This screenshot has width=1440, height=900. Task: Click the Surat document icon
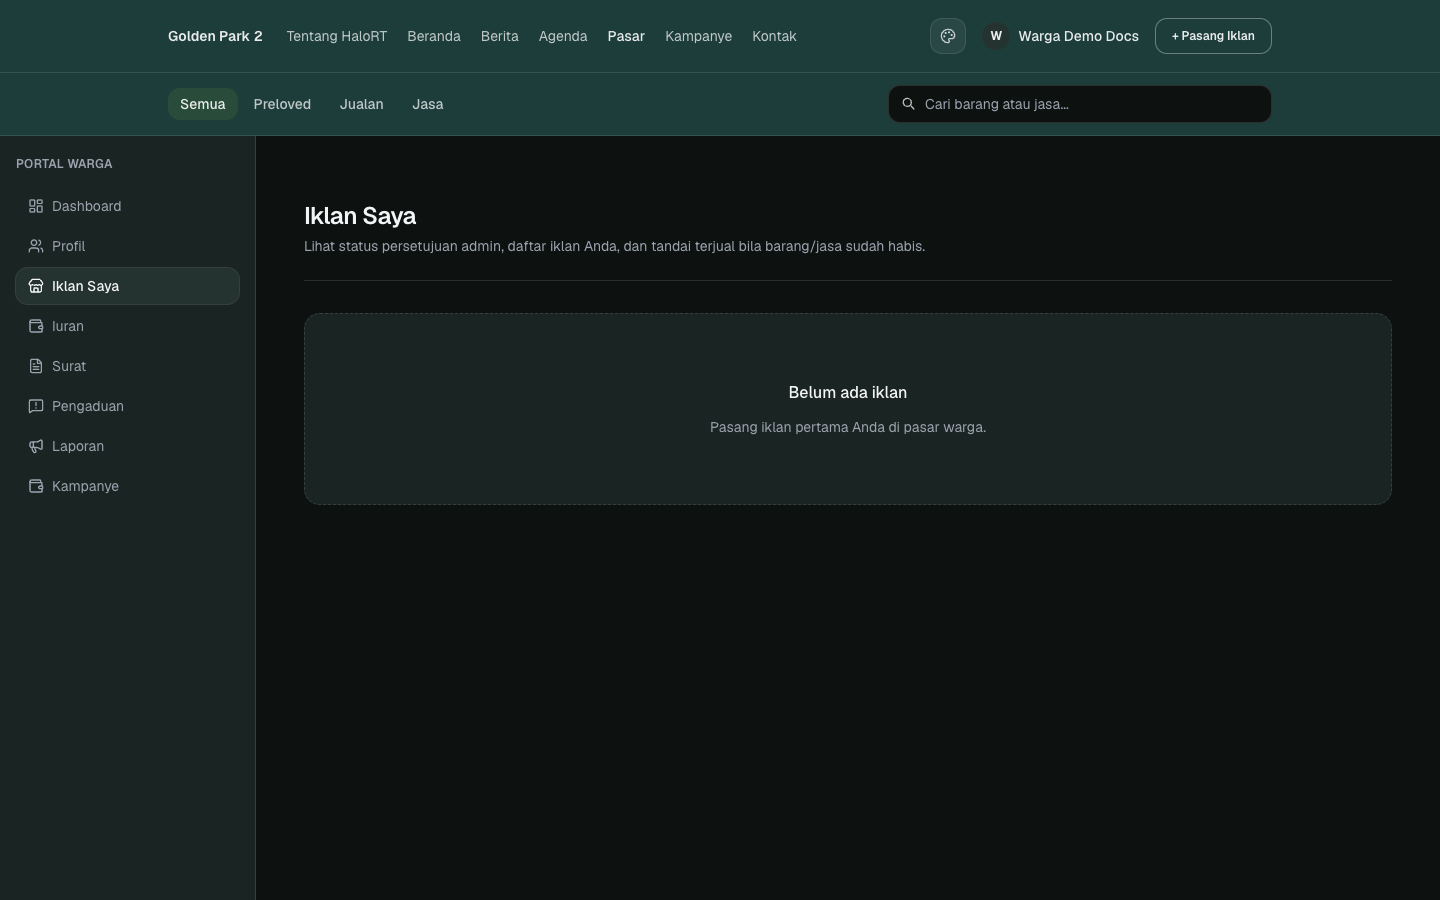coord(36,366)
